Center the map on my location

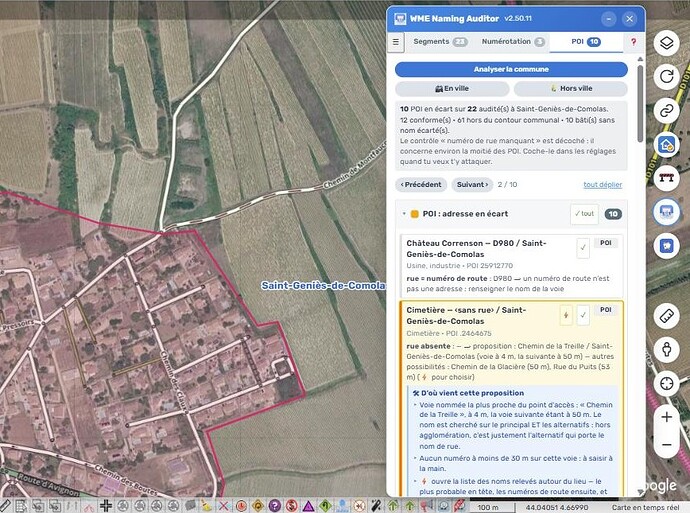click(x=666, y=383)
